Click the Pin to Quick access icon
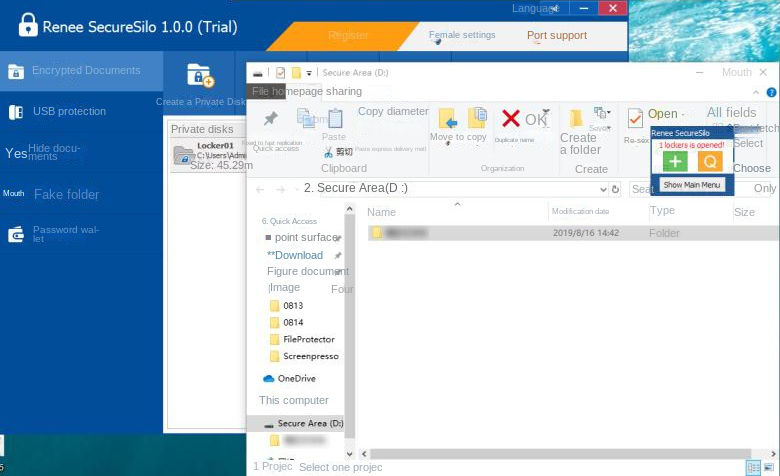This screenshot has width=780, height=476. coord(270,119)
